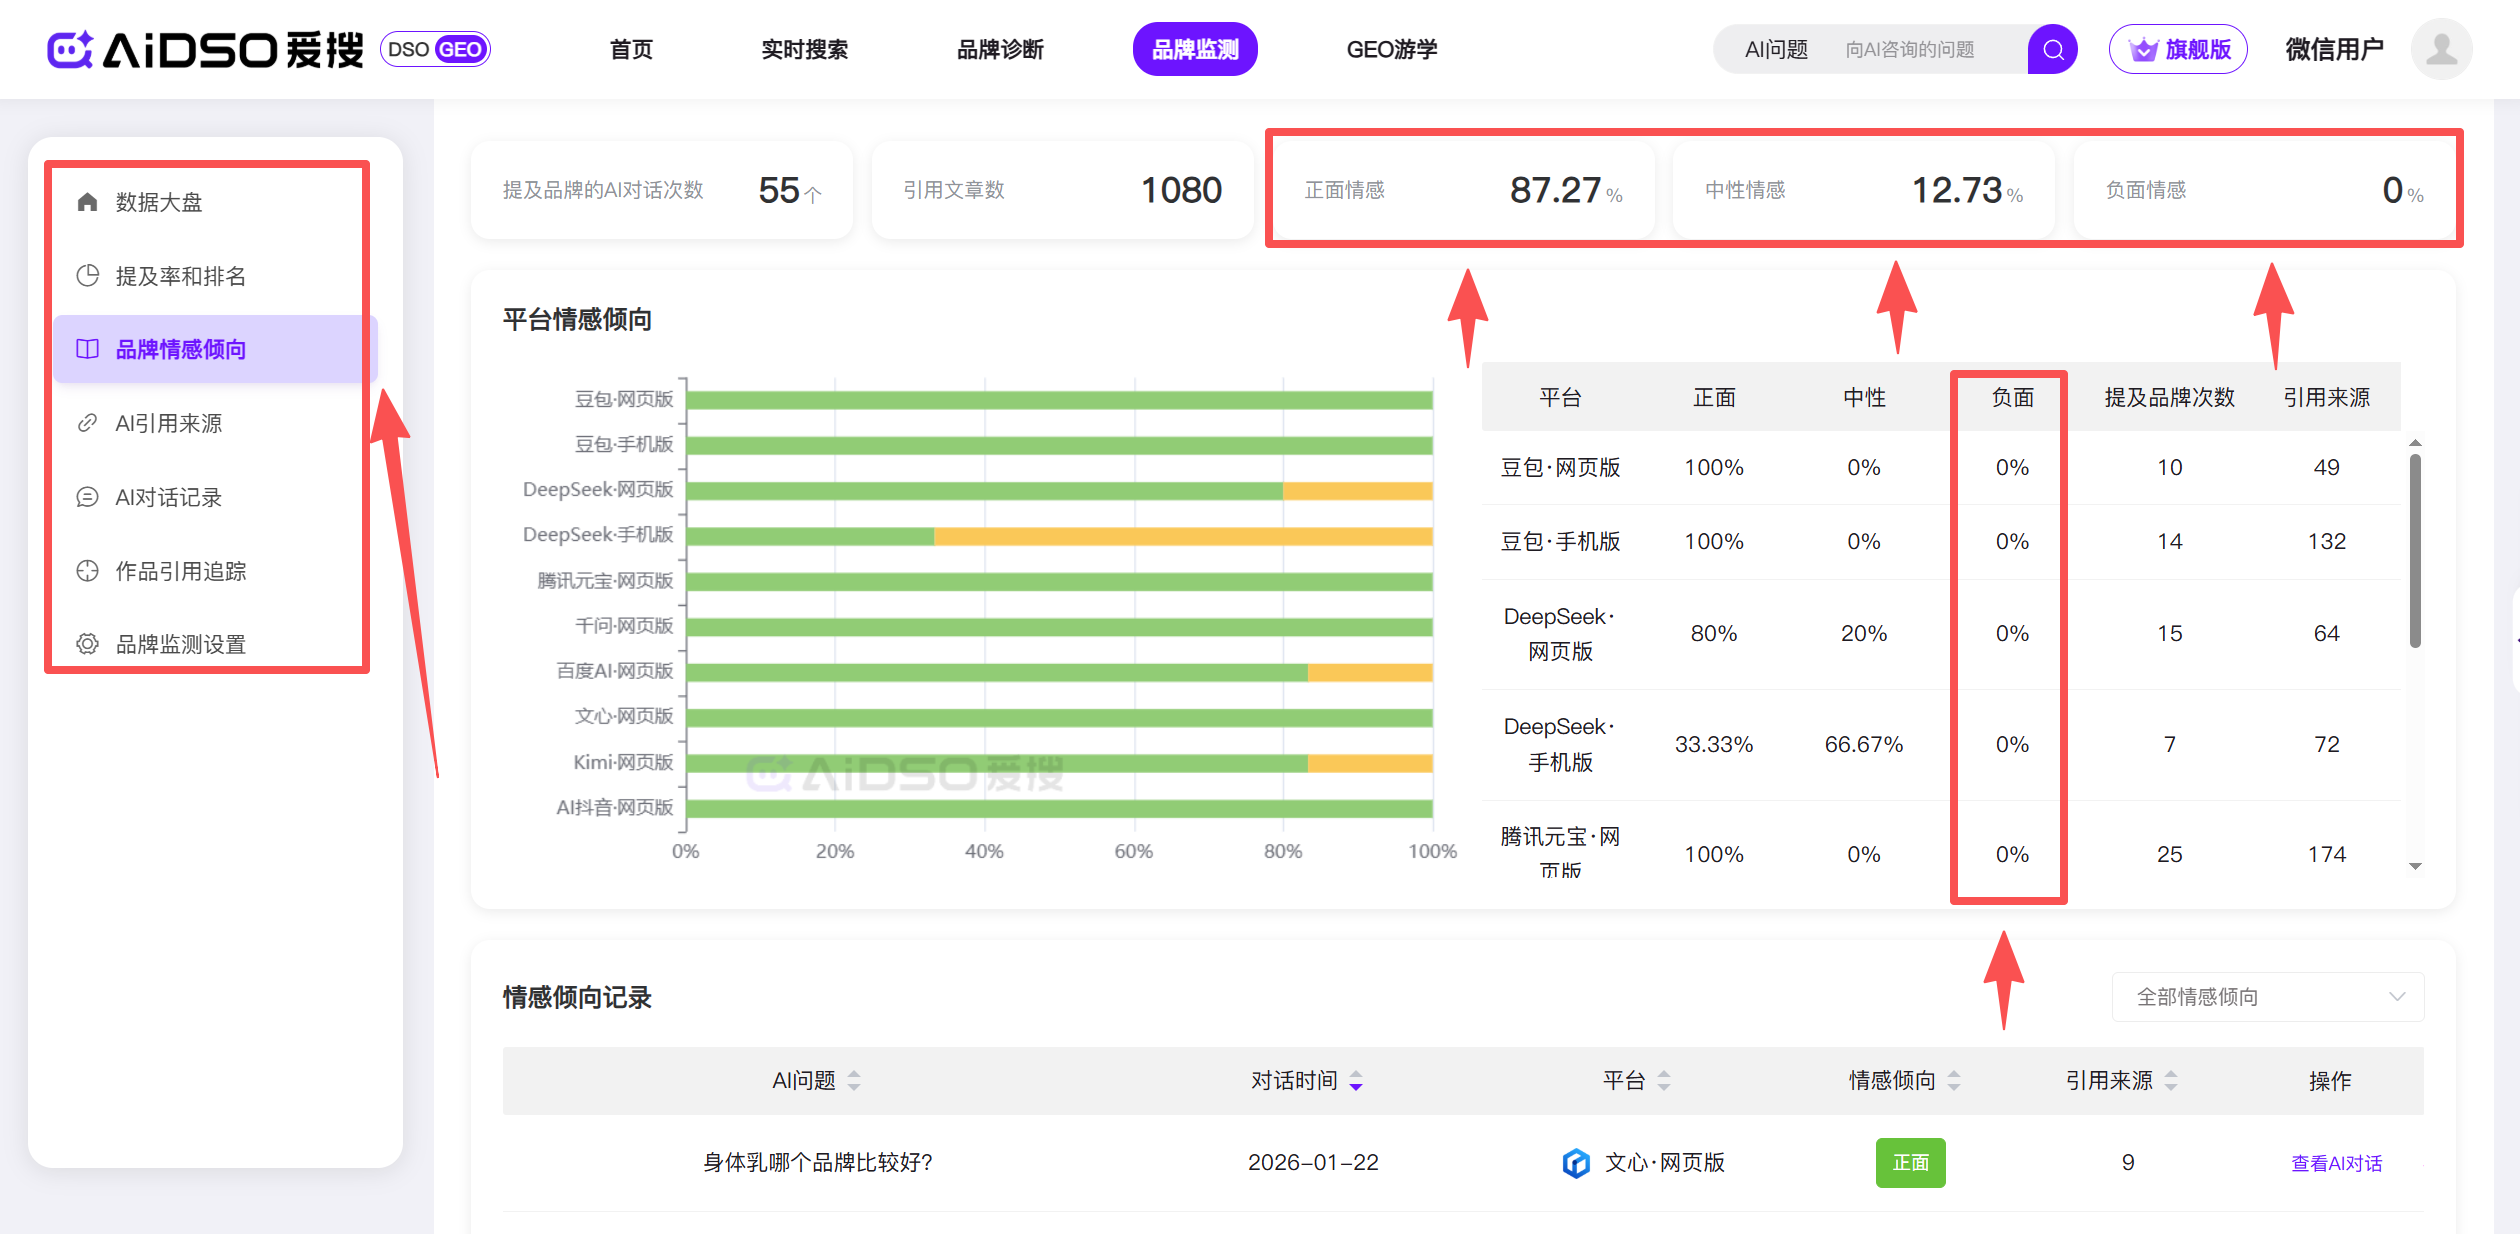Click the 作品引用追踪 target icon

[x=88, y=571]
